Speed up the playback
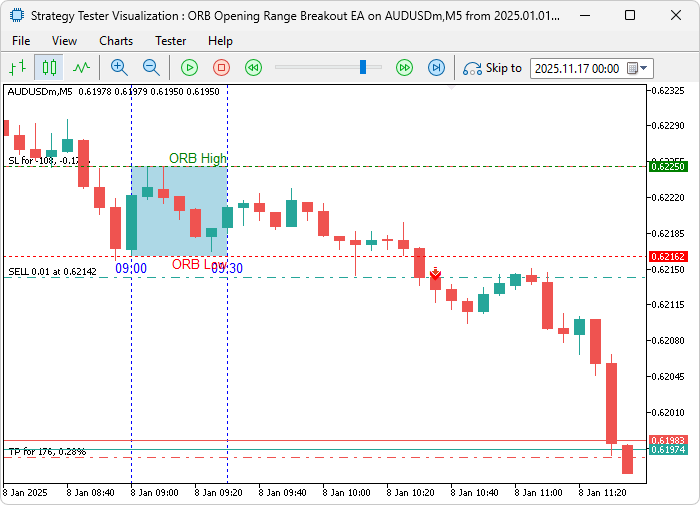The image size is (700, 505). click(x=404, y=68)
